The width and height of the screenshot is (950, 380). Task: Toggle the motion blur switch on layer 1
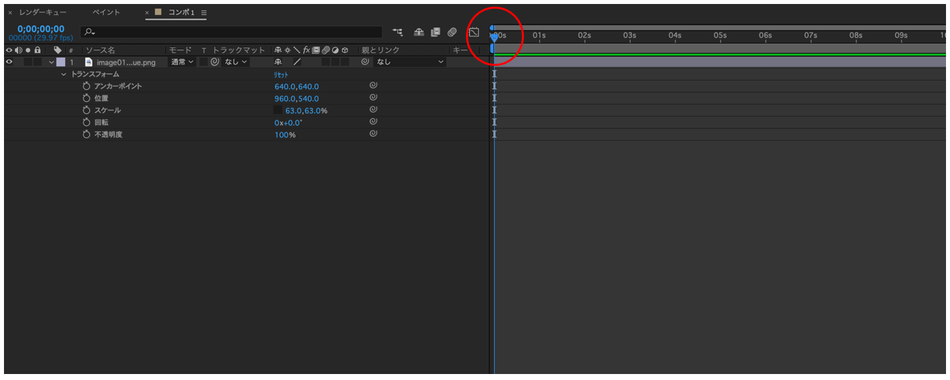[x=325, y=62]
